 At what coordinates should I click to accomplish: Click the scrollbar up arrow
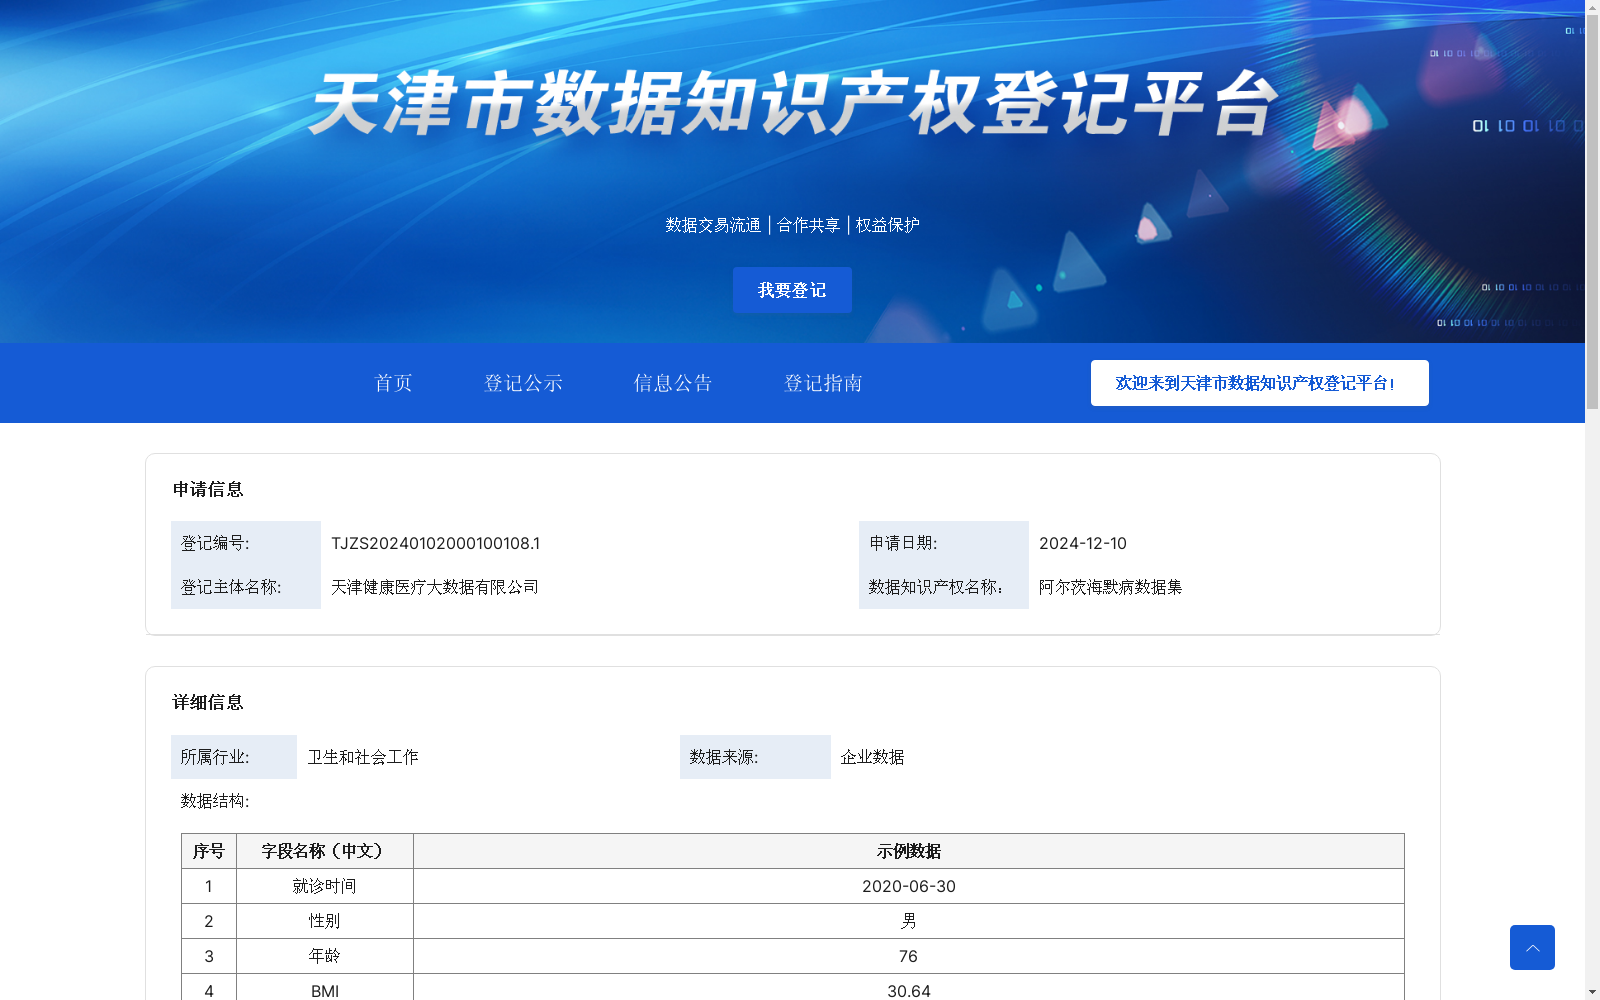tap(1592, 6)
